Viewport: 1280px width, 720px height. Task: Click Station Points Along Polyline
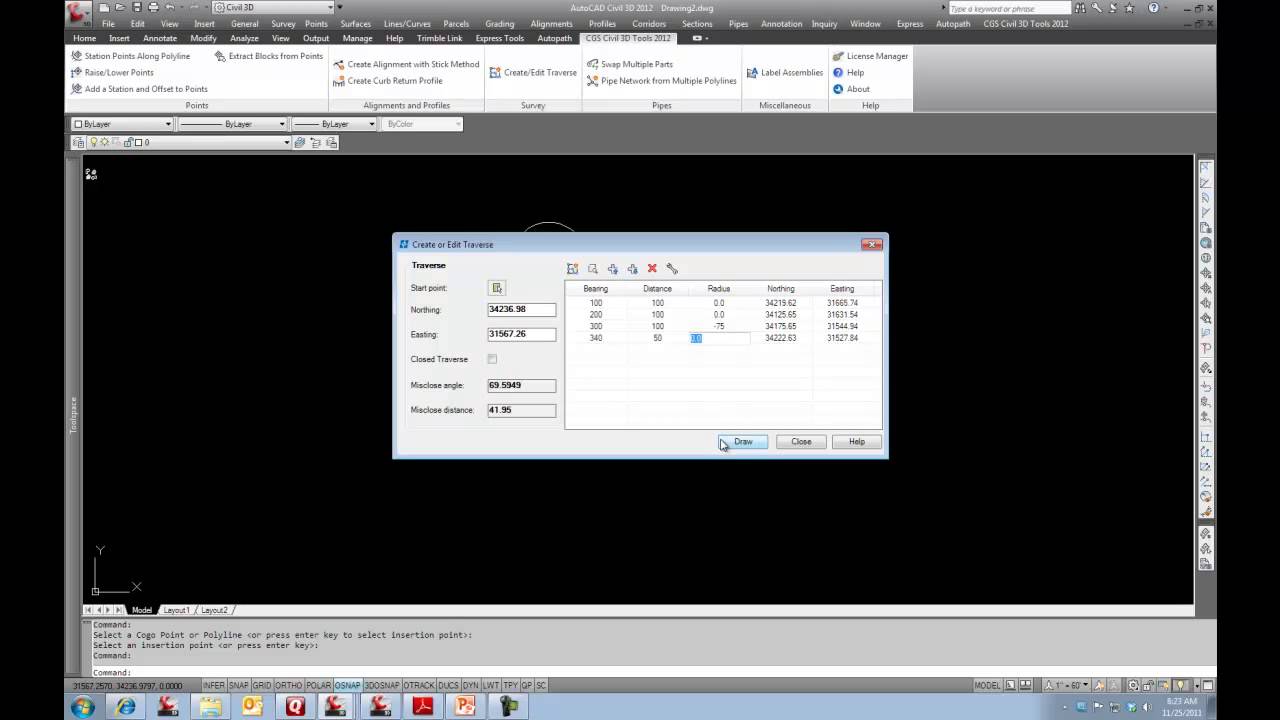[130, 56]
